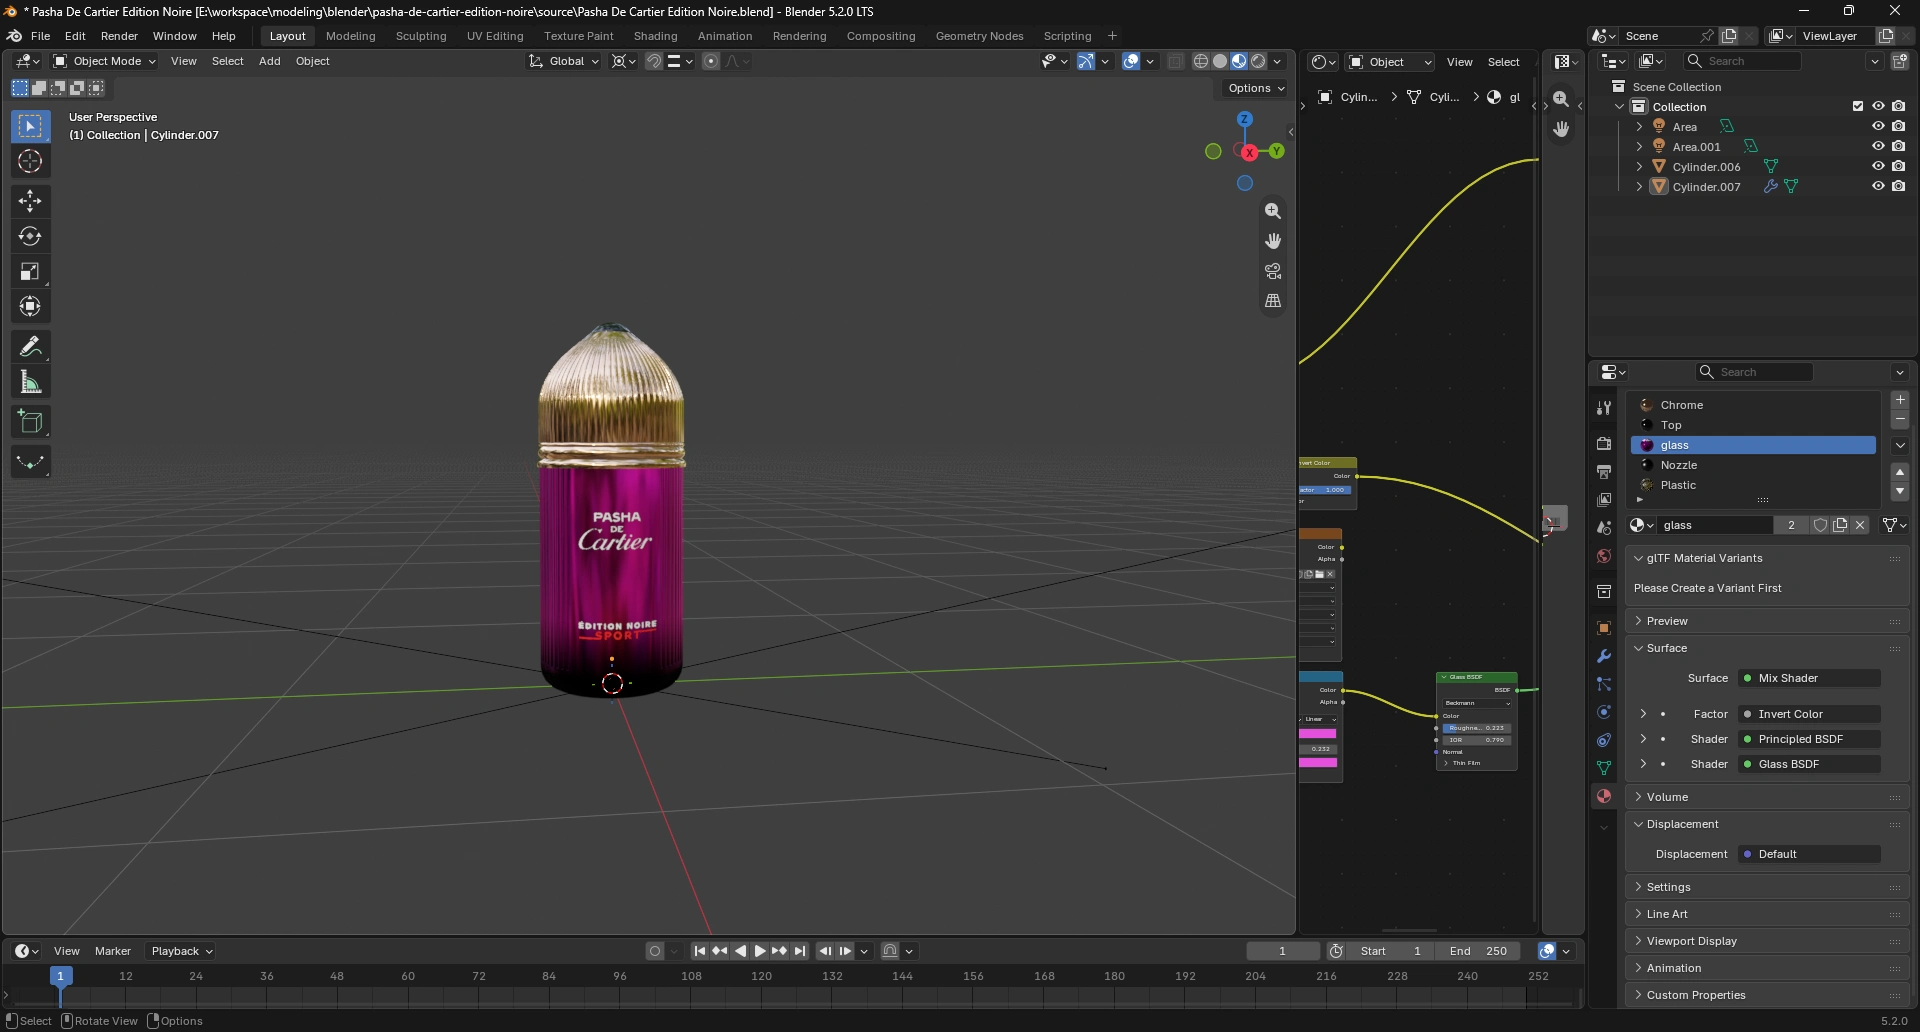
Task: Switch to the Shading workspace tab
Action: pos(655,36)
